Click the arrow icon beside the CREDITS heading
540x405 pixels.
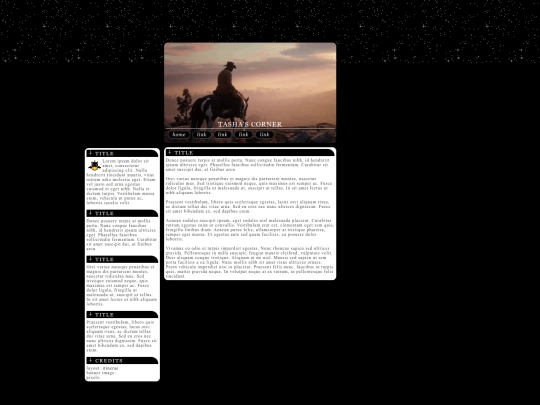click(x=91, y=360)
